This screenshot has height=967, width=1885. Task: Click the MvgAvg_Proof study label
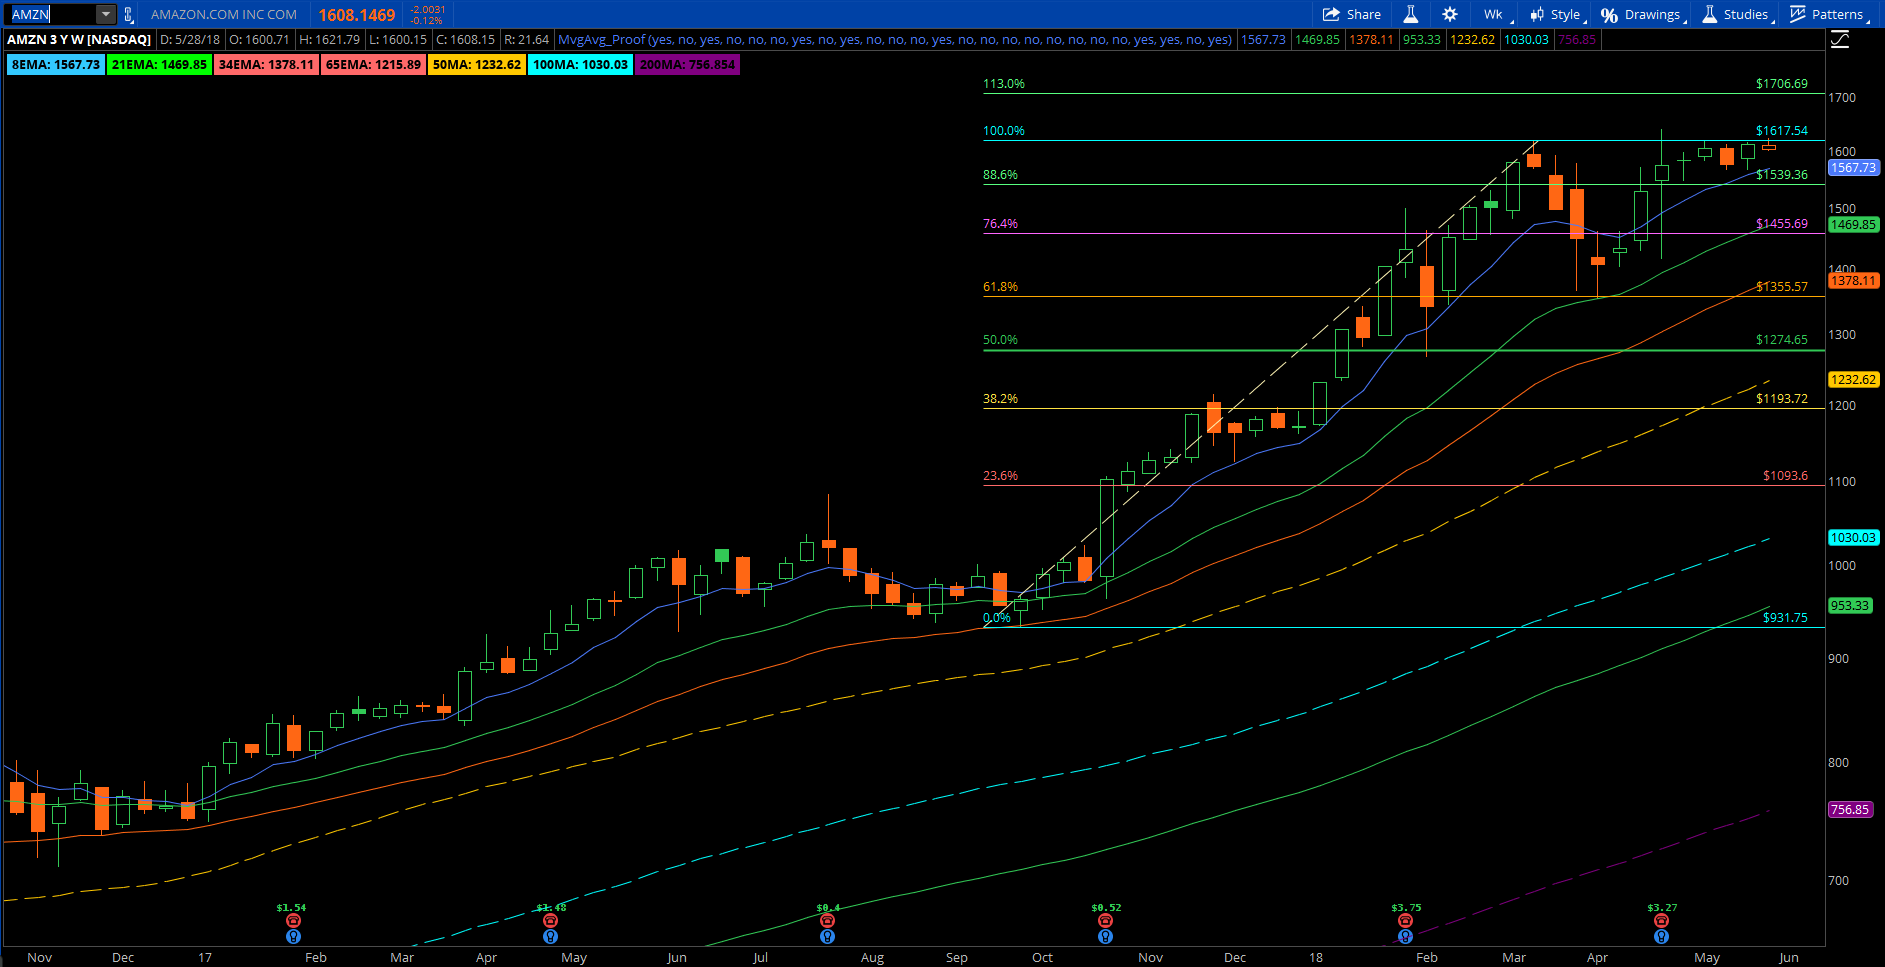895,40
